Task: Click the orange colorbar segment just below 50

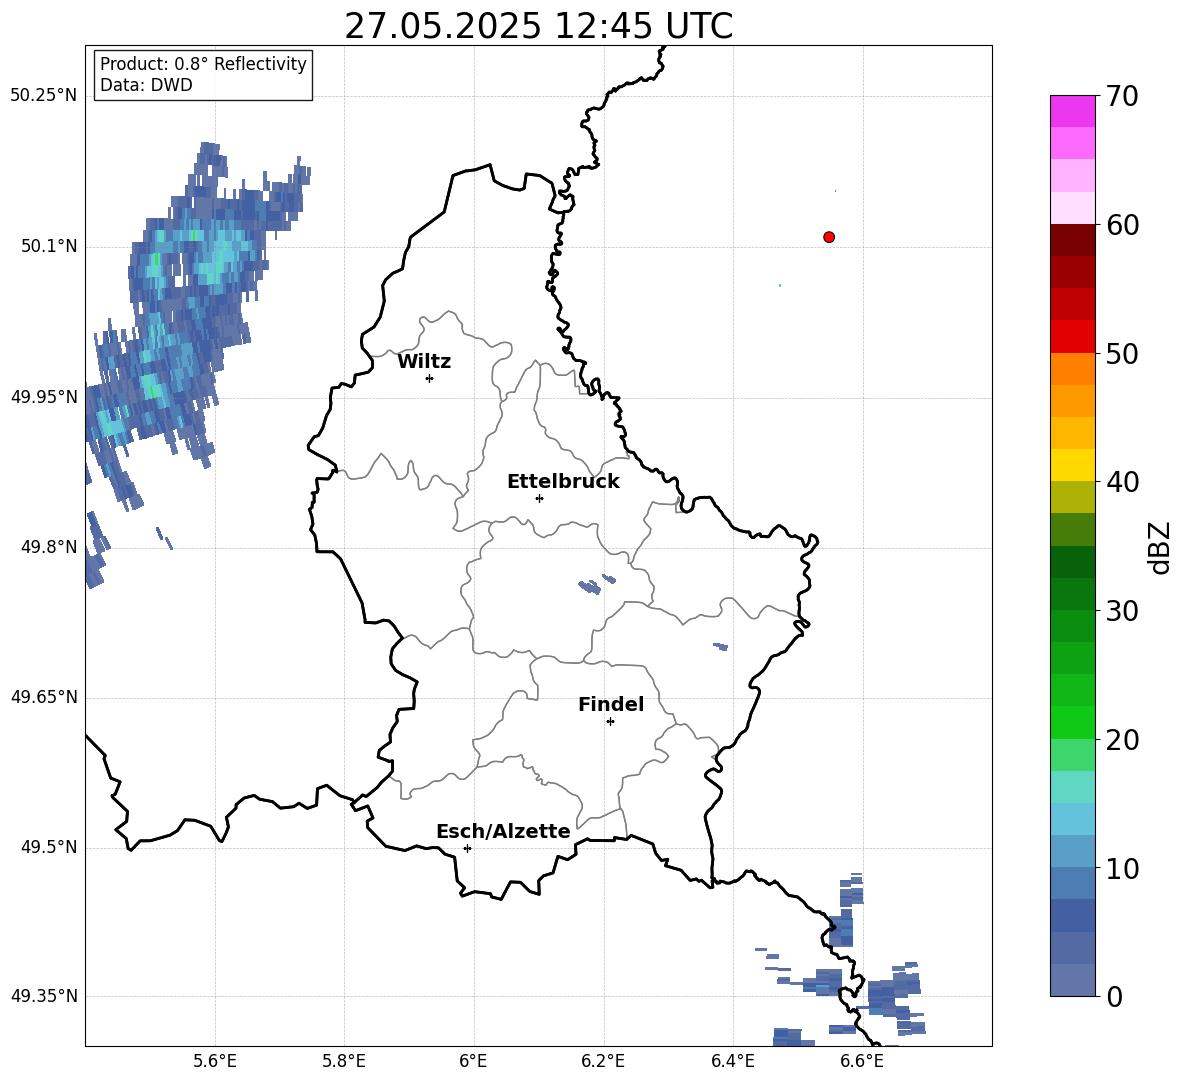Action: click(x=1072, y=369)
